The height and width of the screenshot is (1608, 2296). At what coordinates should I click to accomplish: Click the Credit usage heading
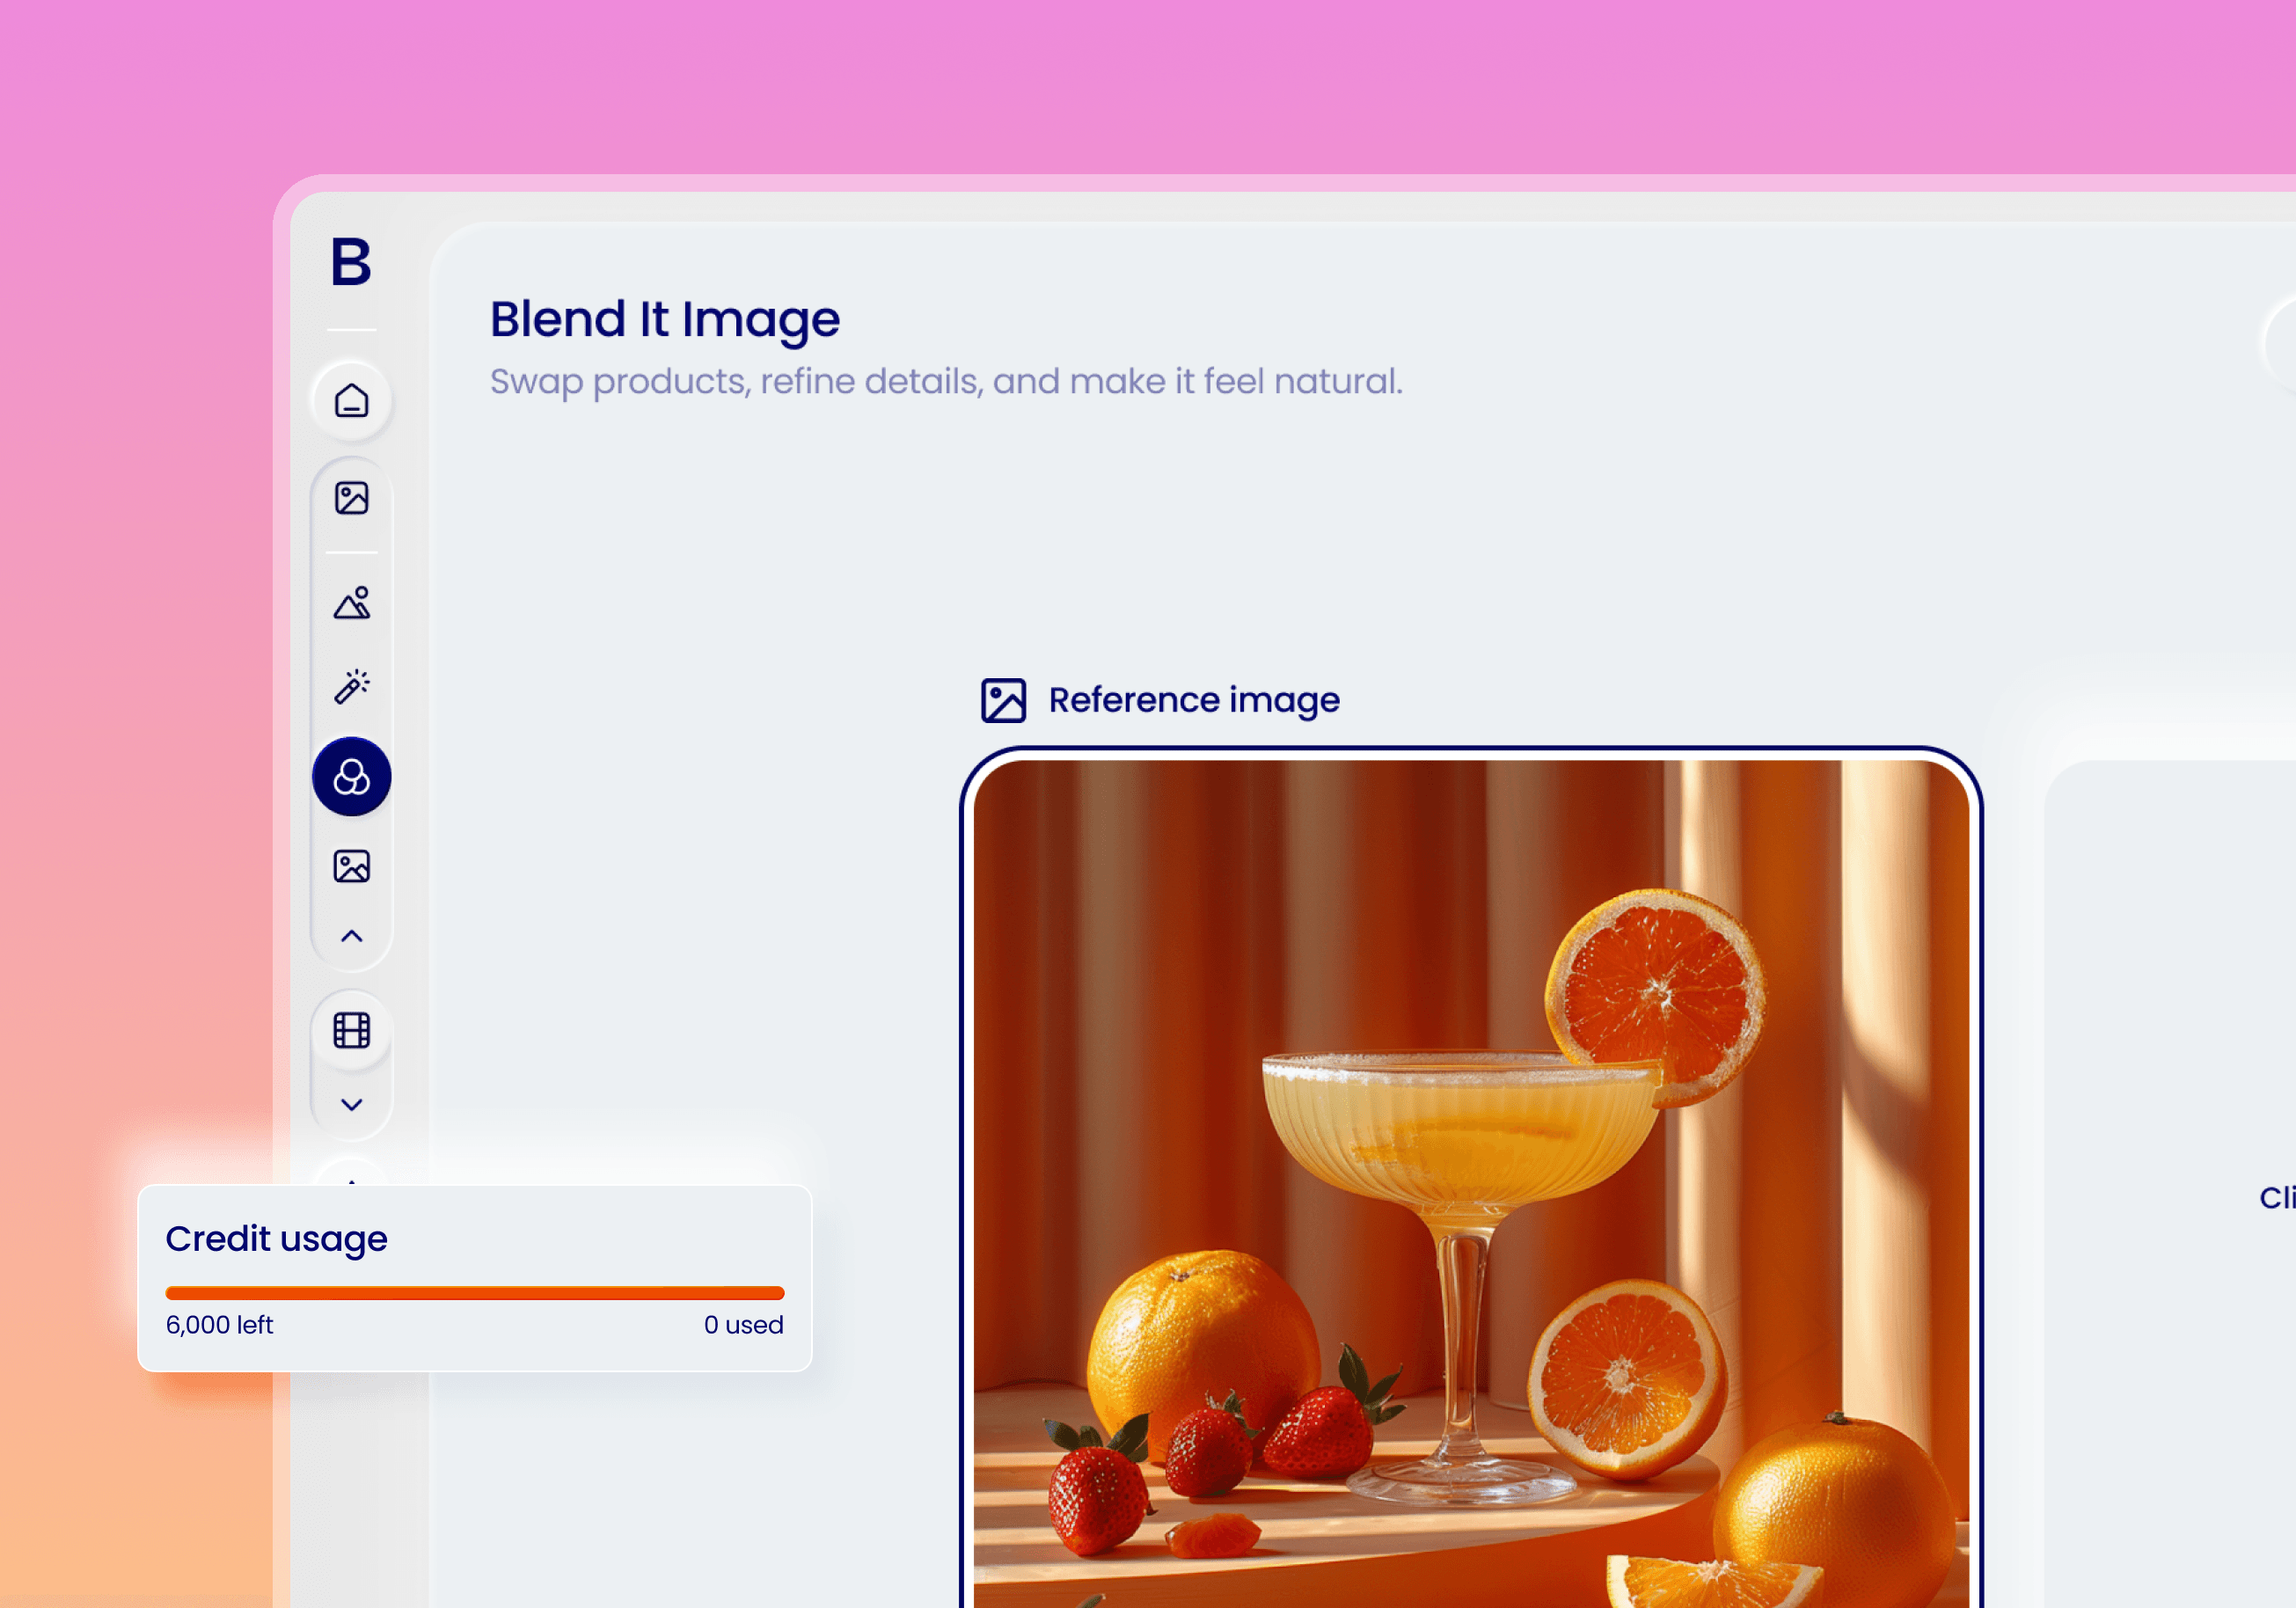click(276, 1239)
